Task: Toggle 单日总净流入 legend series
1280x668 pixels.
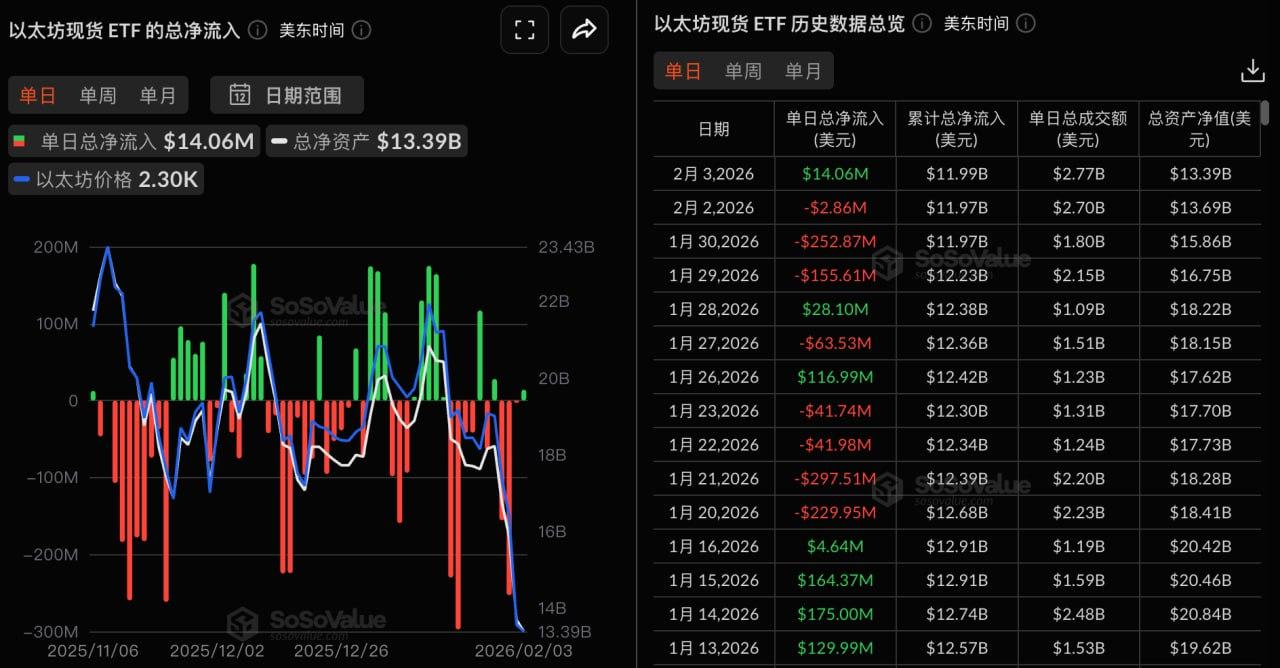Action: point(134,141)
